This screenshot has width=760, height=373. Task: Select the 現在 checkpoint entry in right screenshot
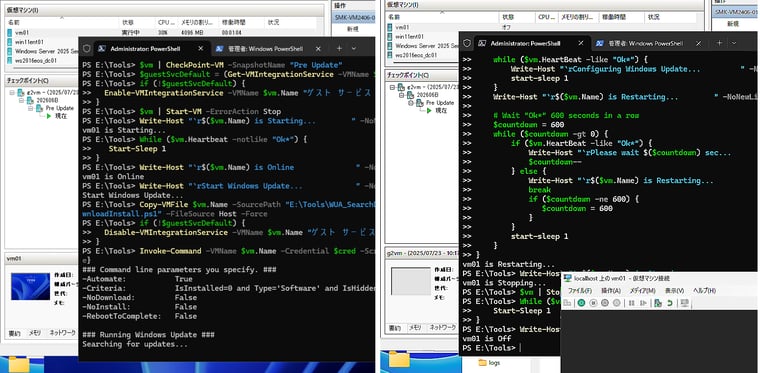coord(441,110)
